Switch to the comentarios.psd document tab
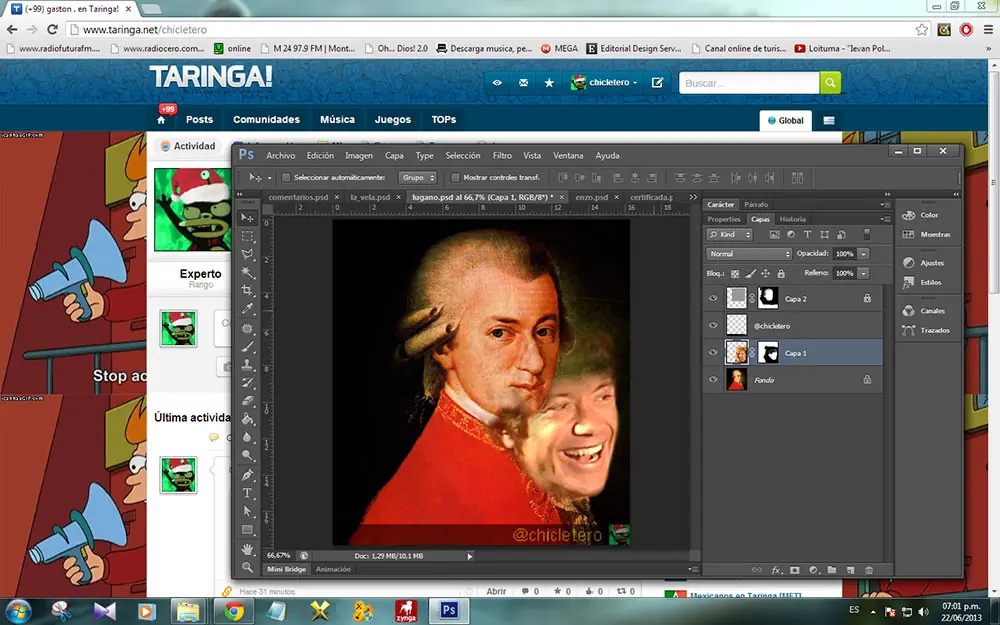This screenshot has width=1000, height=625. (298, 197)
